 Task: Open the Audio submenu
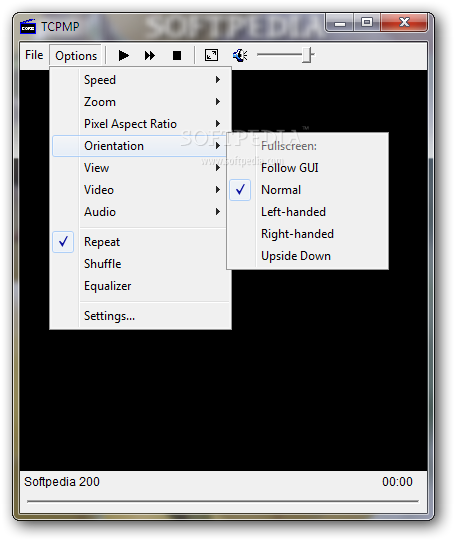click(x=140, y=212)
